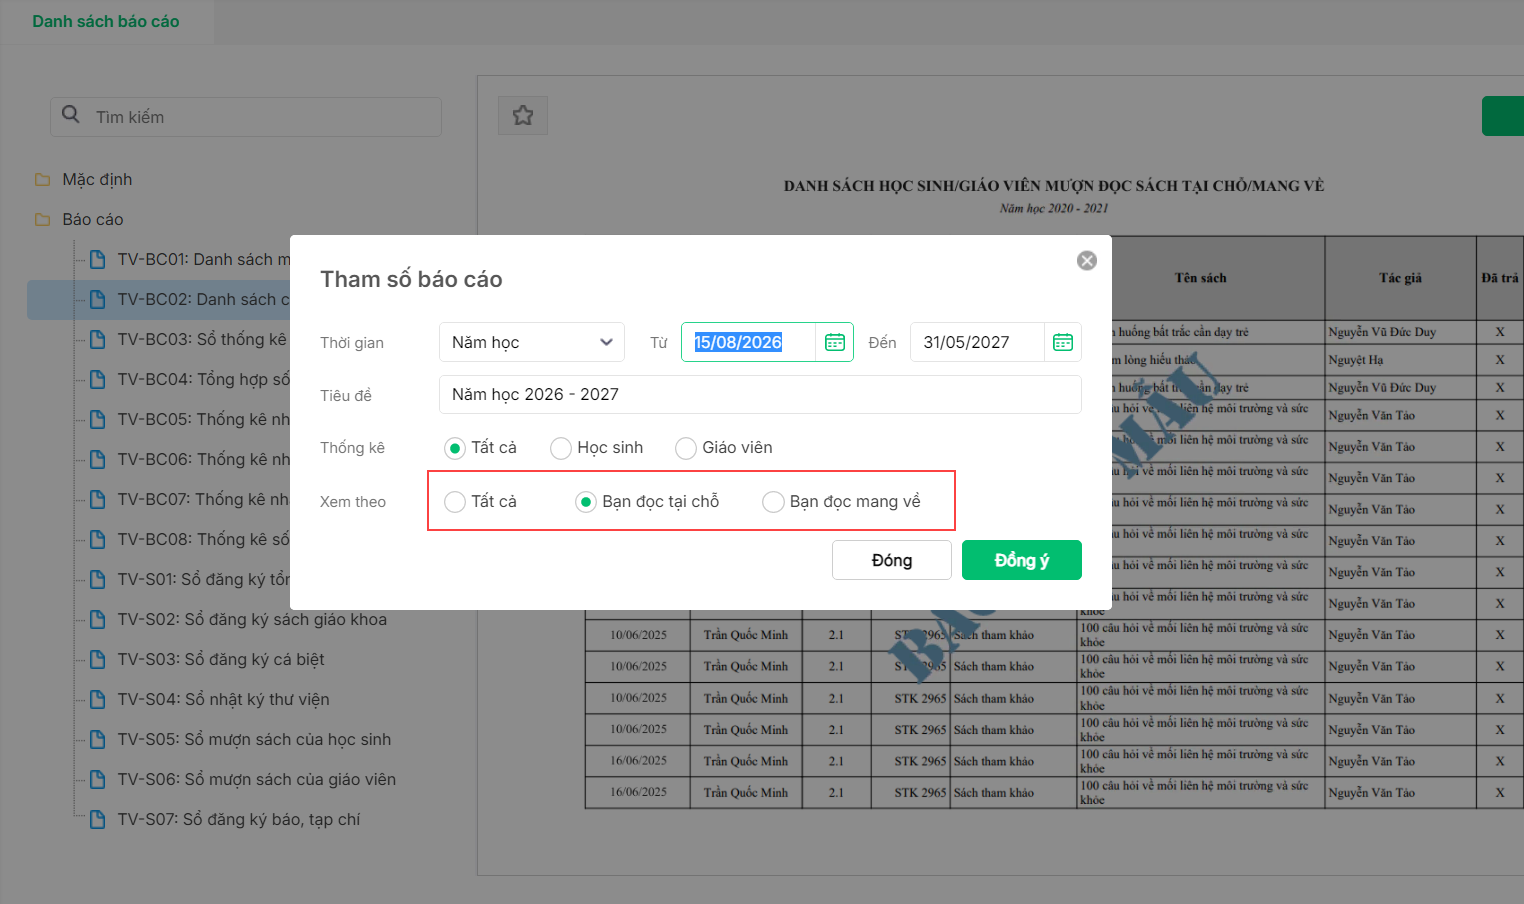Screen dimensions: 1524x904
Task: Click the Tên sách column header
Action: [1200, 278]
